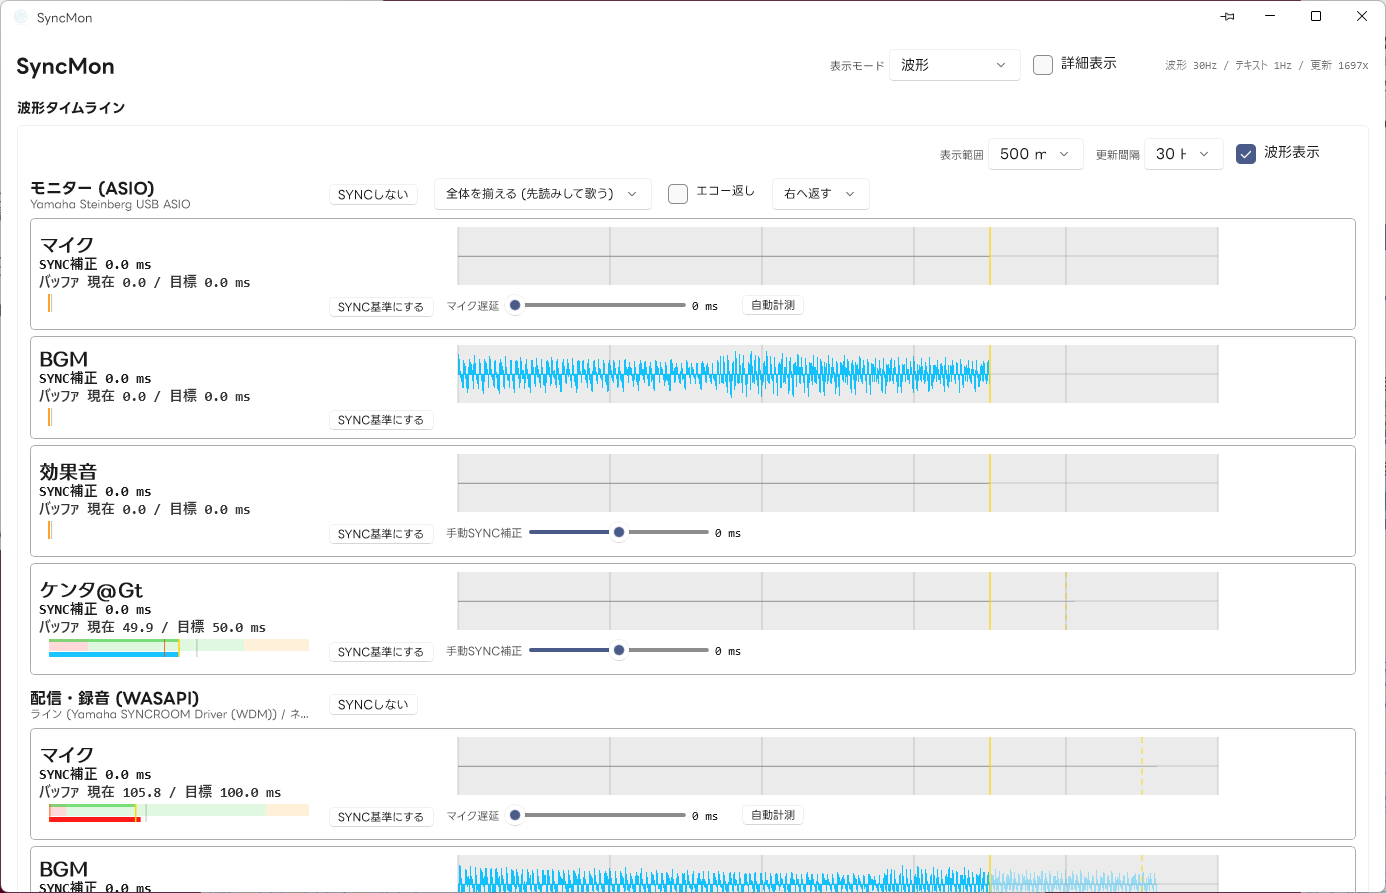Open the 更新間隔 dropdown showing 30
Viewport: 1386px width, 893px height.
pos(1184,154)
